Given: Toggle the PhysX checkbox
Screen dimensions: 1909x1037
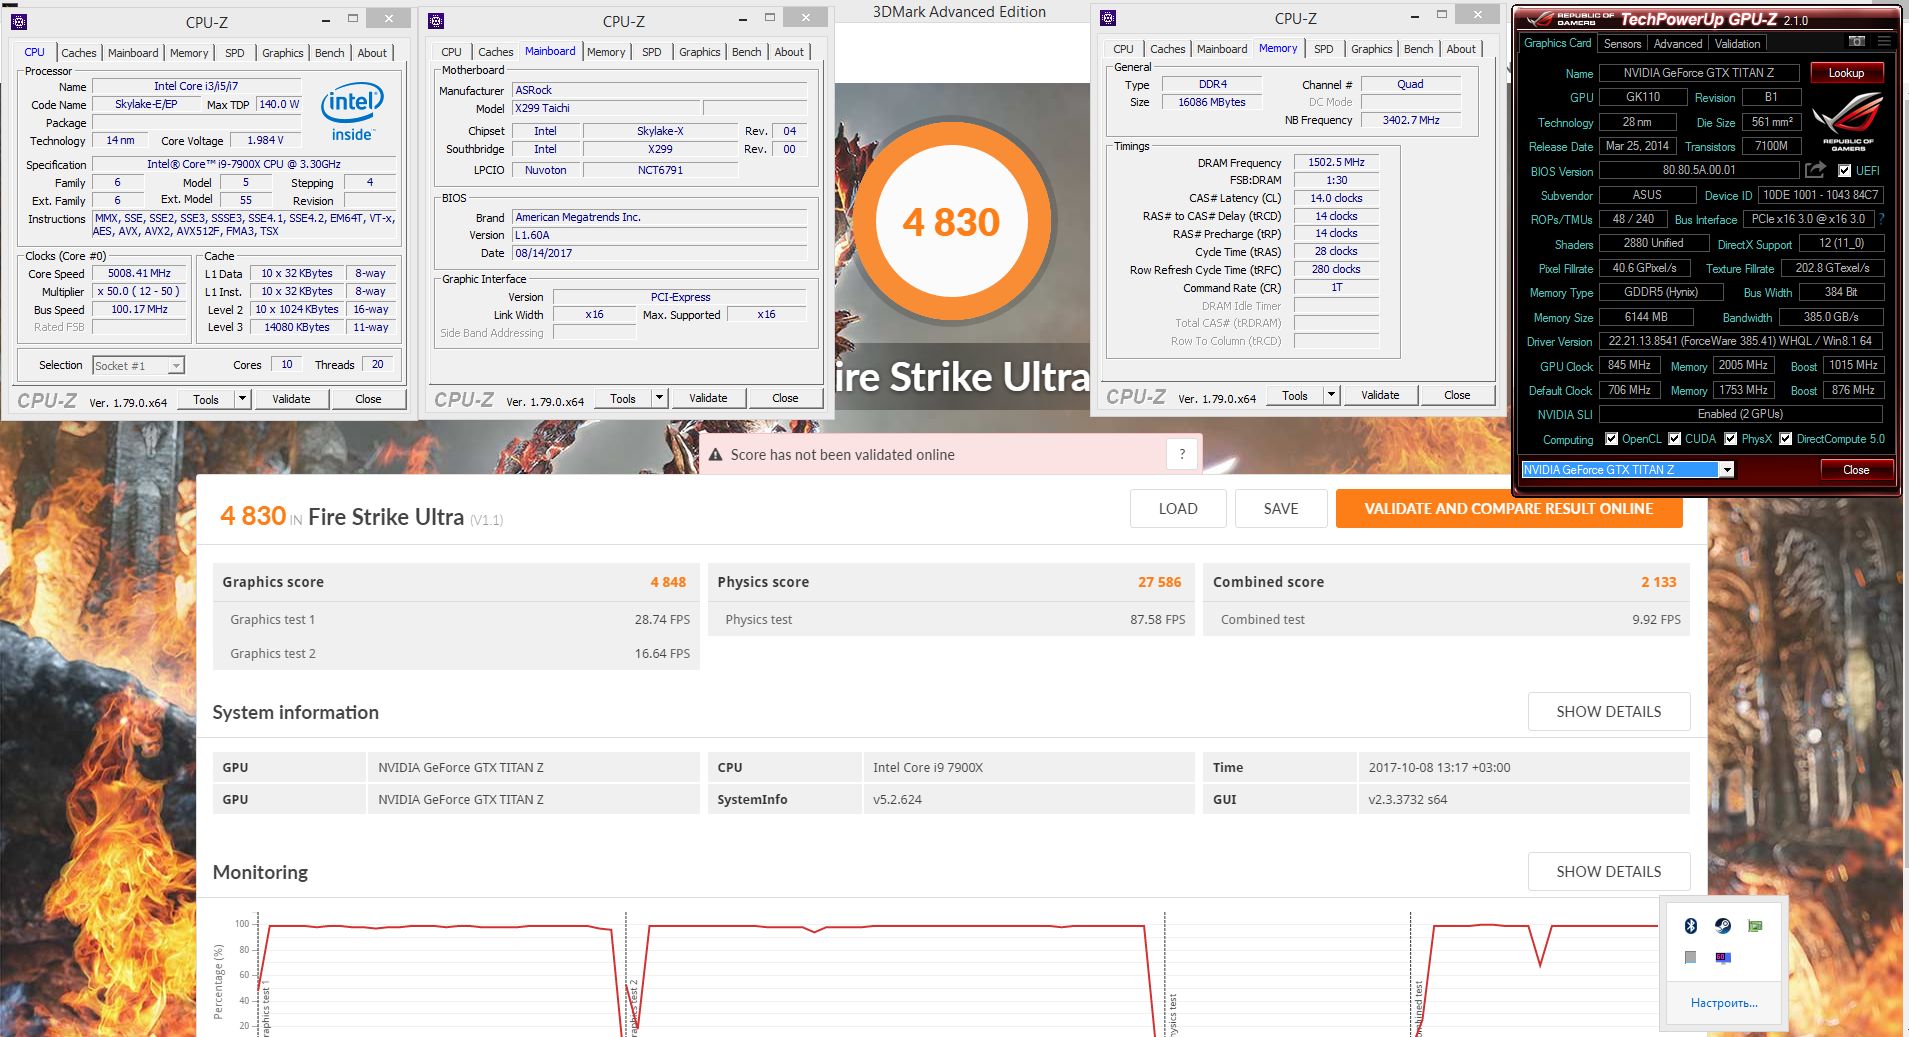Looking at the screenshot, I should pyautogui.click(x=1730, y=439).
